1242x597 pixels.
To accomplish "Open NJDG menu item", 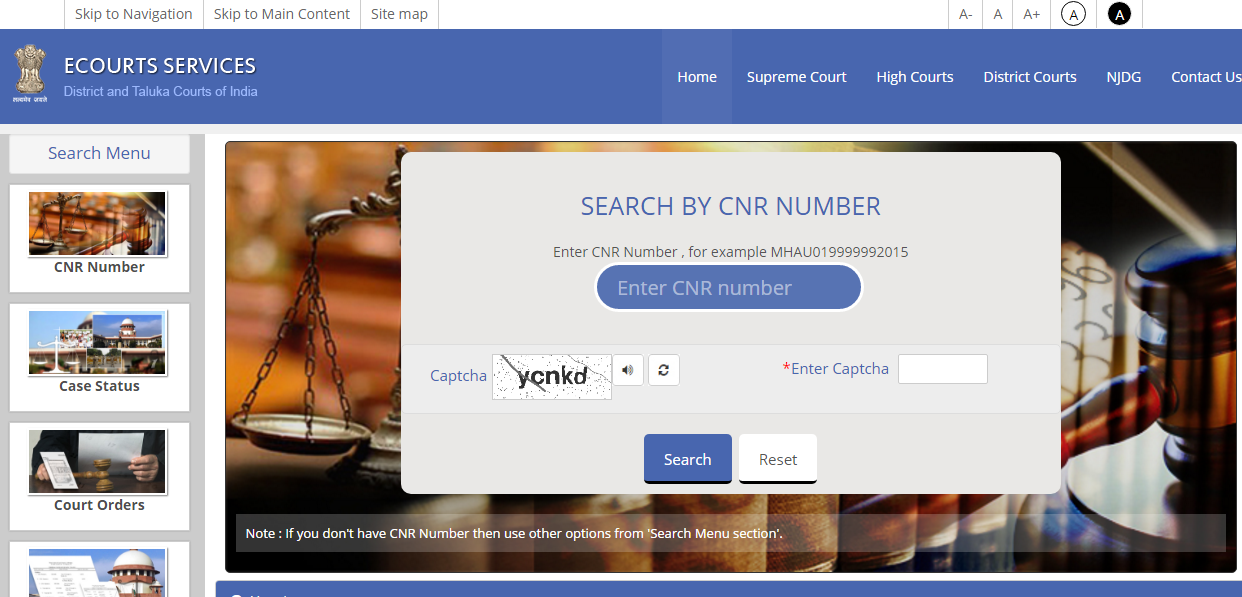I will [1124, 77].
